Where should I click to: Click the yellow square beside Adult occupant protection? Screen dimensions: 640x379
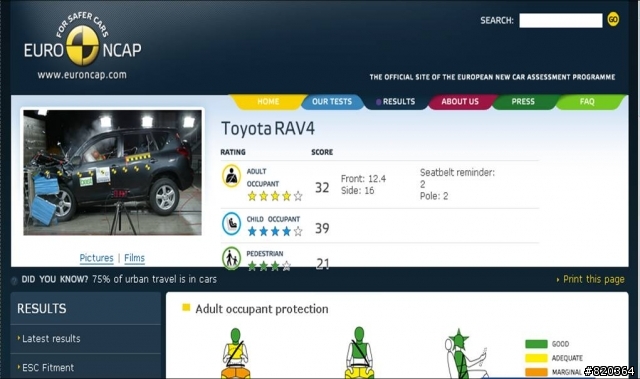click(186, 307)
